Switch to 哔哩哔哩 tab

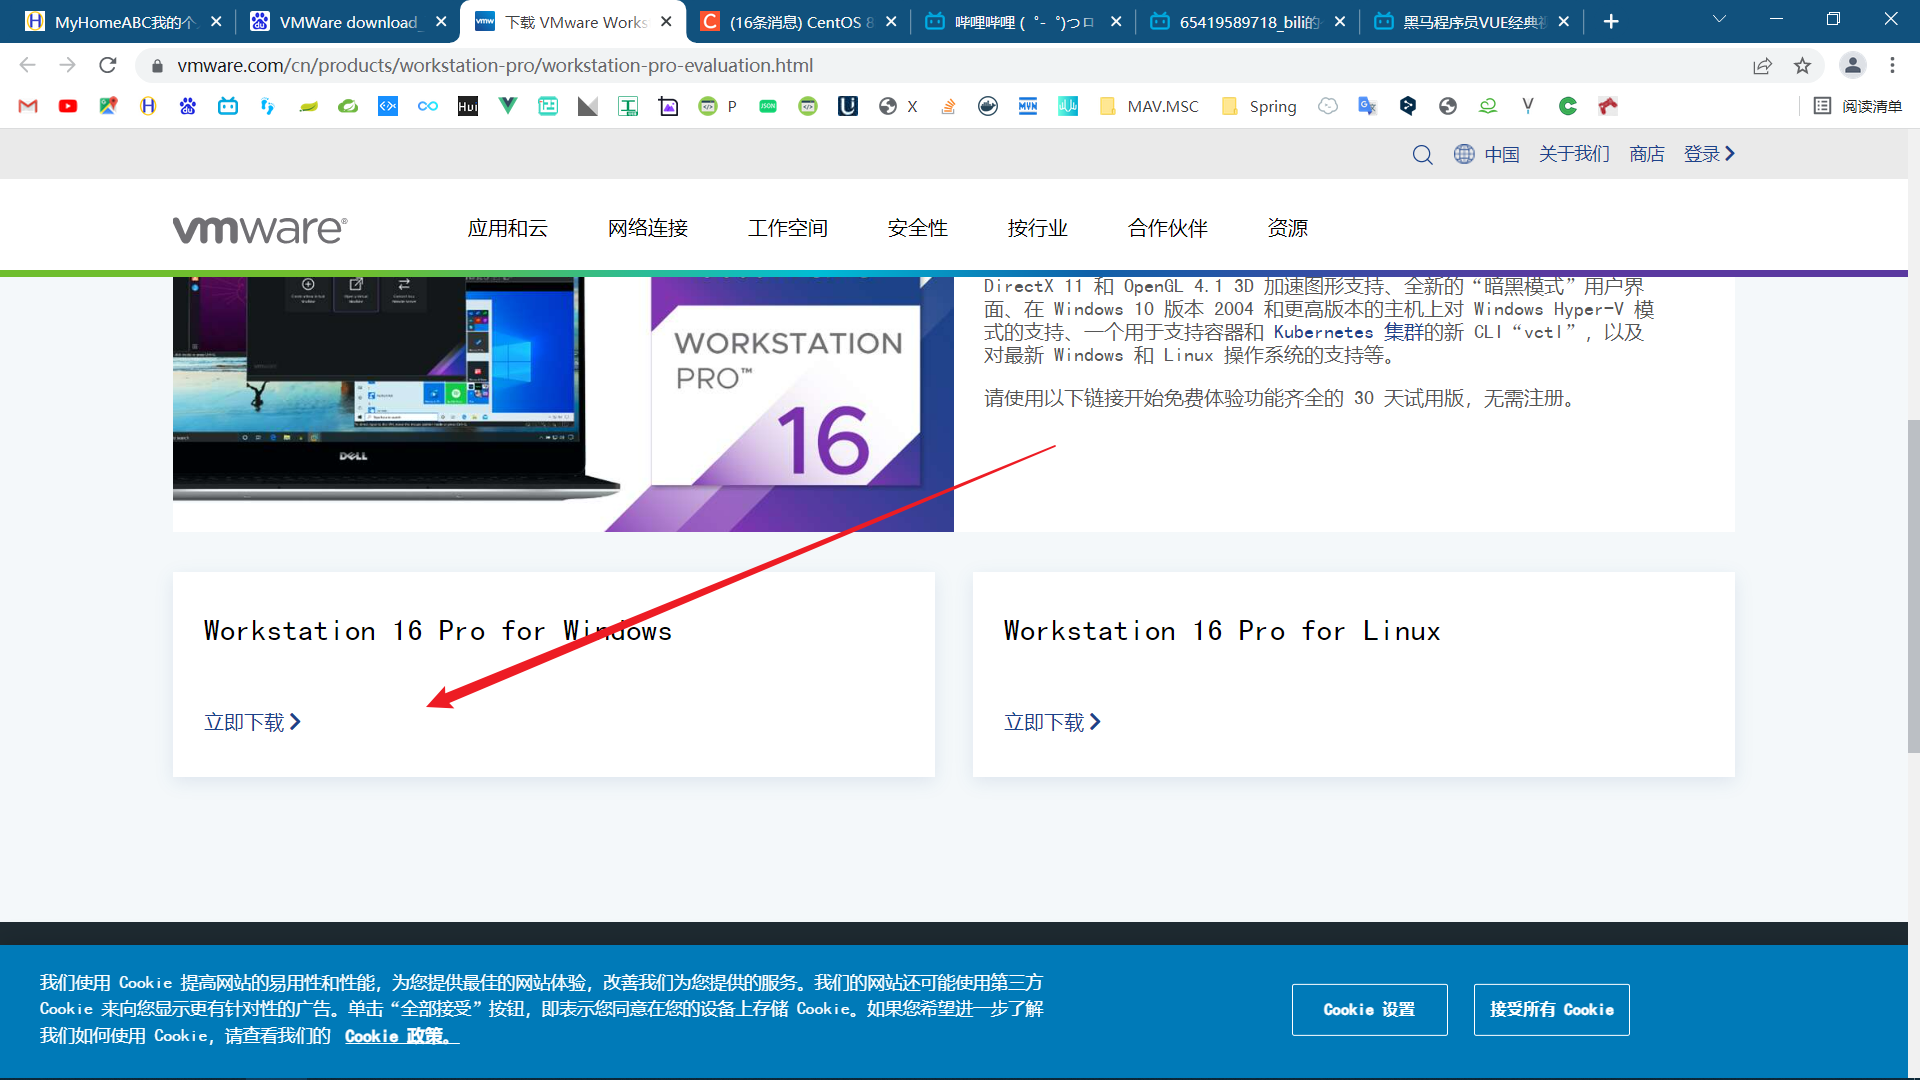1022,22
